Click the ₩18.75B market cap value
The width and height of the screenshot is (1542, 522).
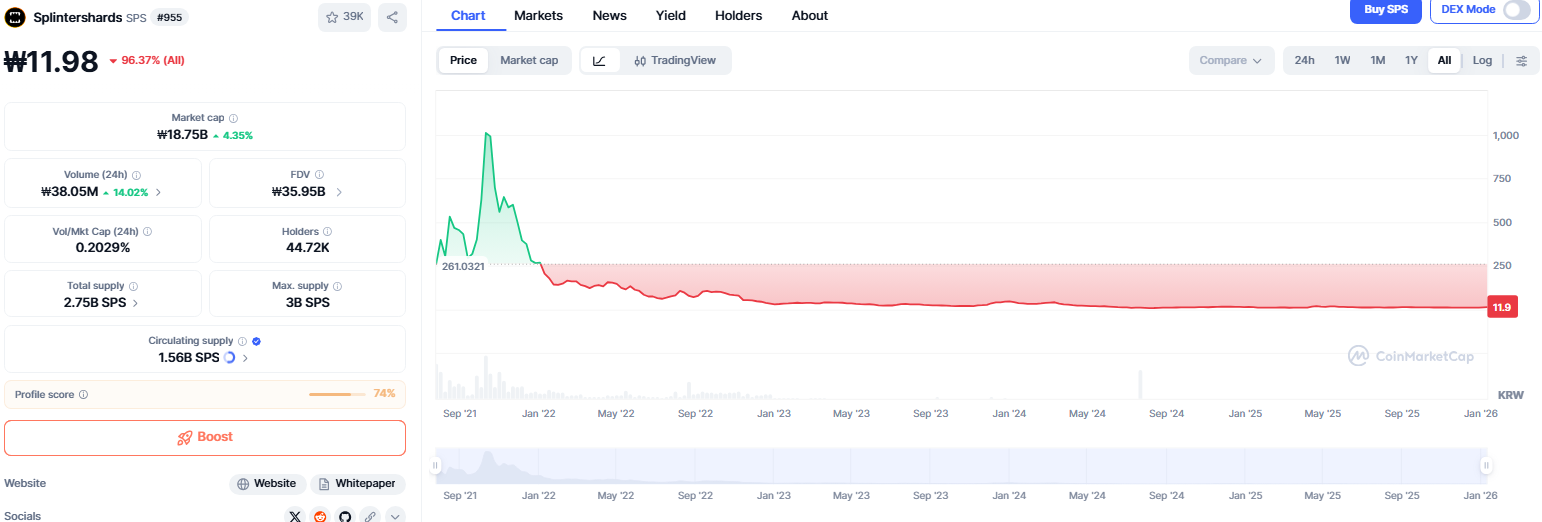tap(182, 135)
